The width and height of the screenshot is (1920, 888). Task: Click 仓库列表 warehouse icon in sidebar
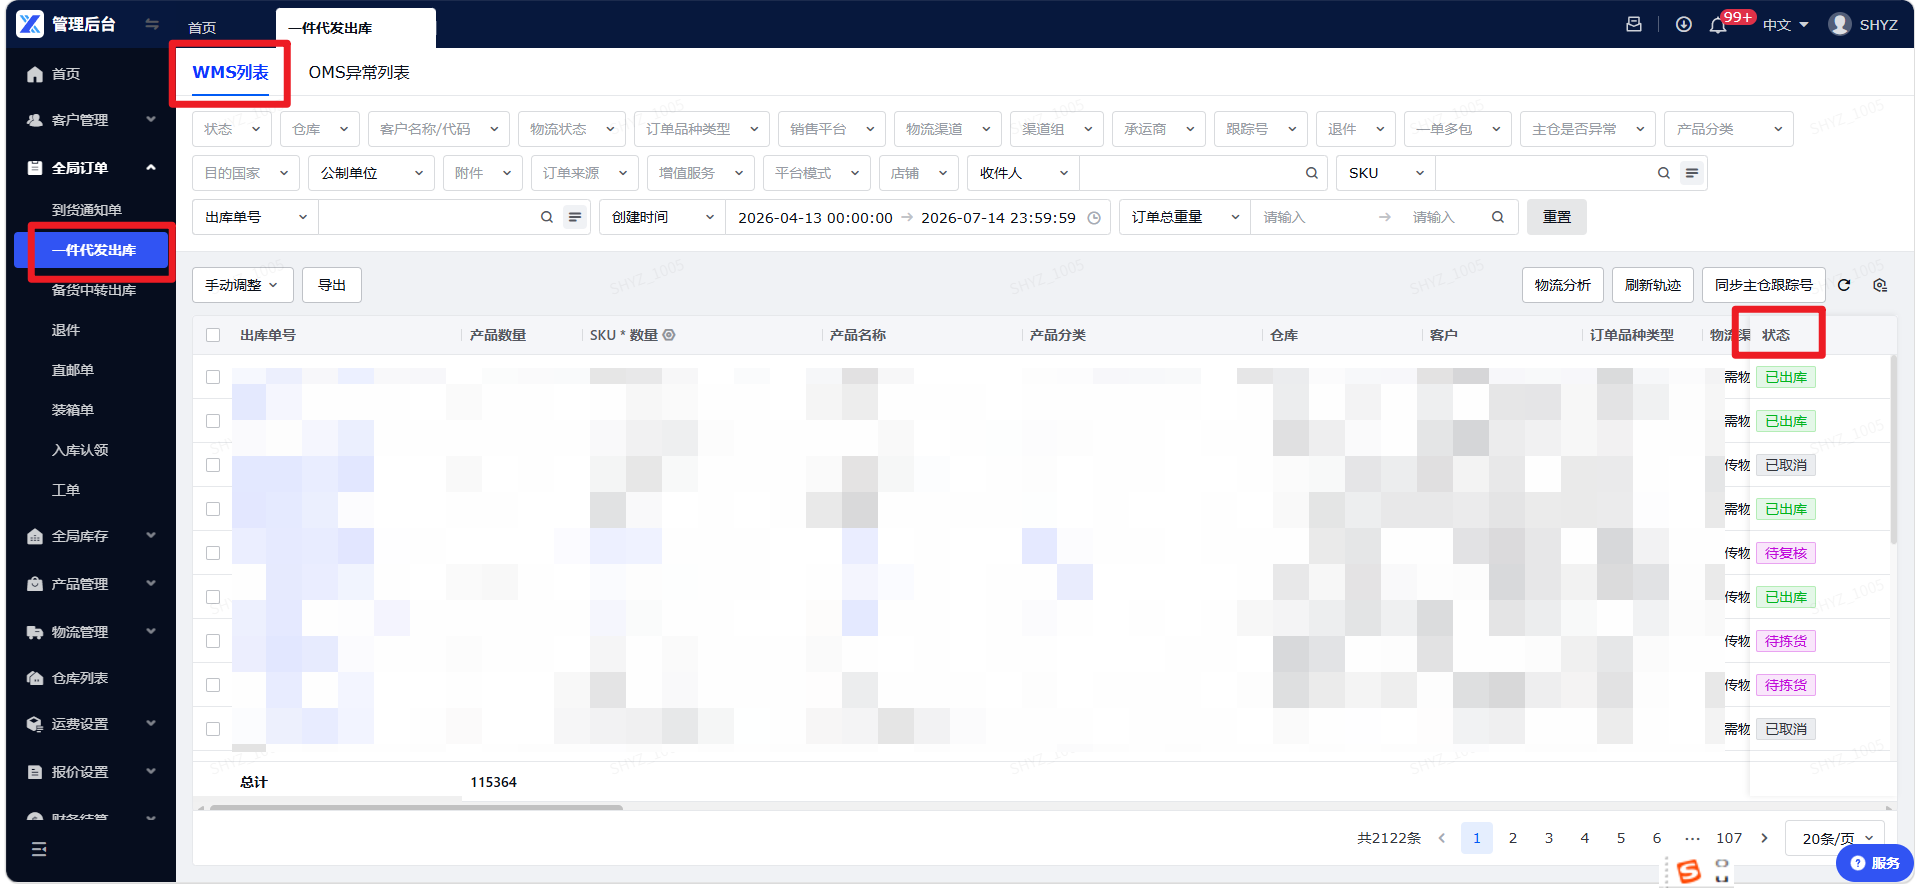35,678
